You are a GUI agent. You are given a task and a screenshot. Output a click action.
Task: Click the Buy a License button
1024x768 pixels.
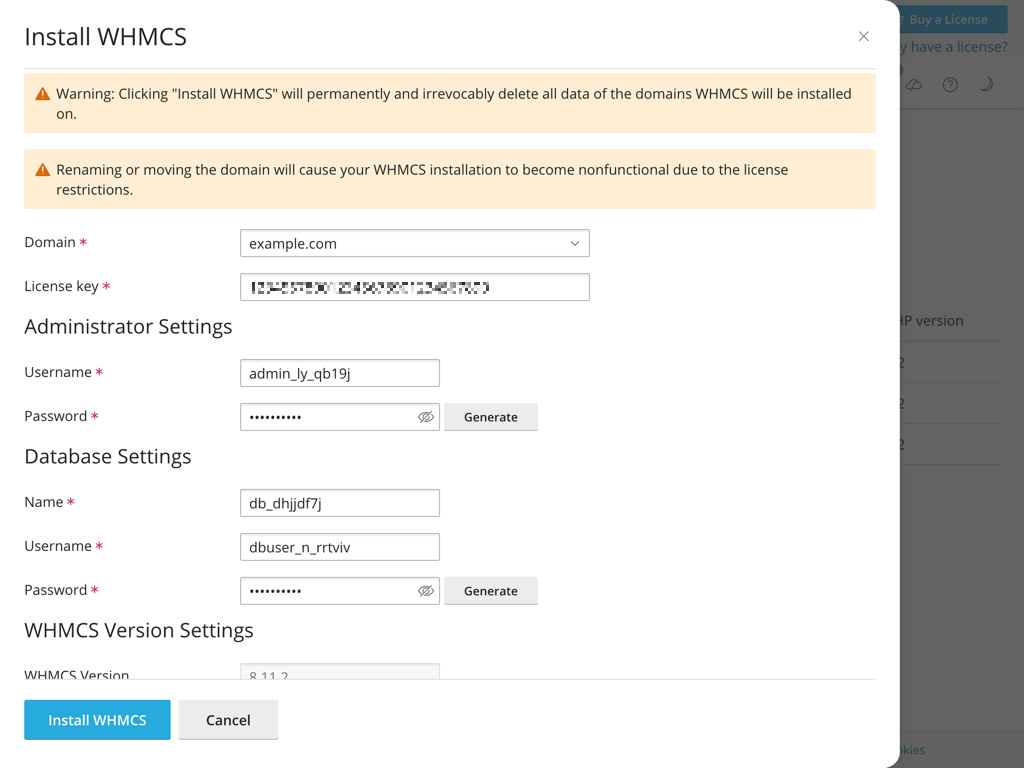pos(948,19)
